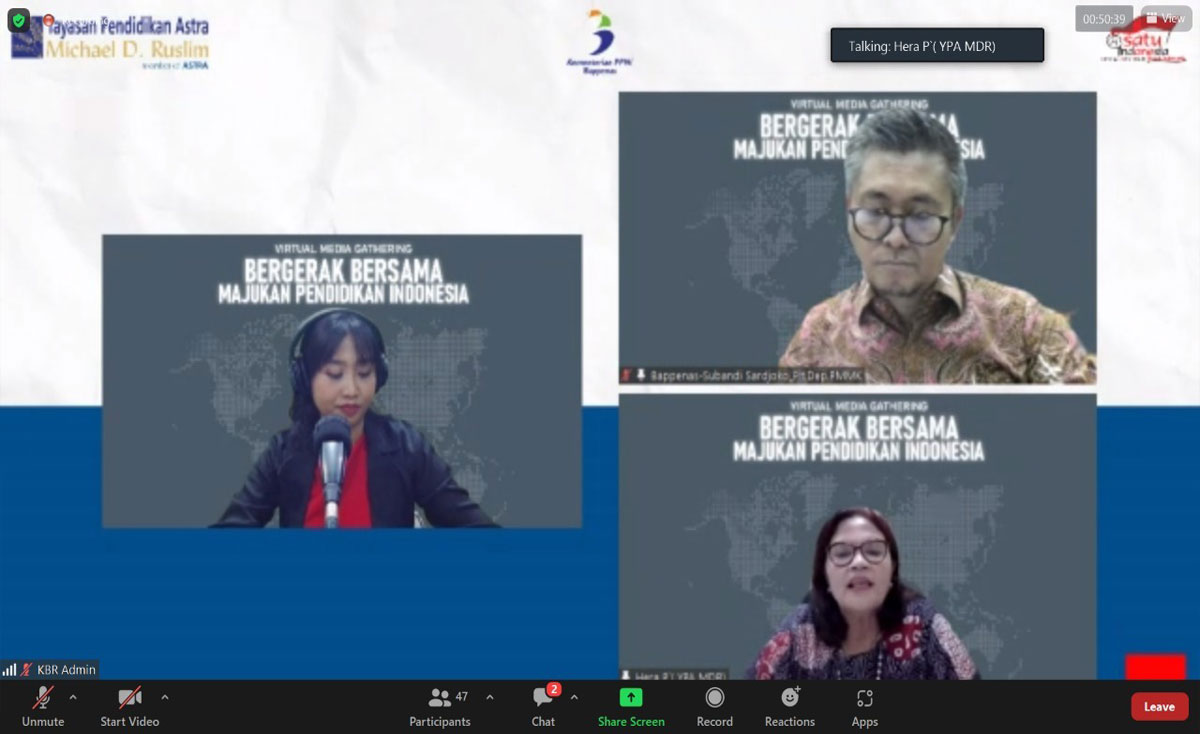Image resolution: width=1200 pixels, height=734 pixels.
Task: Leave the meeting
Action: [1159, 706]
